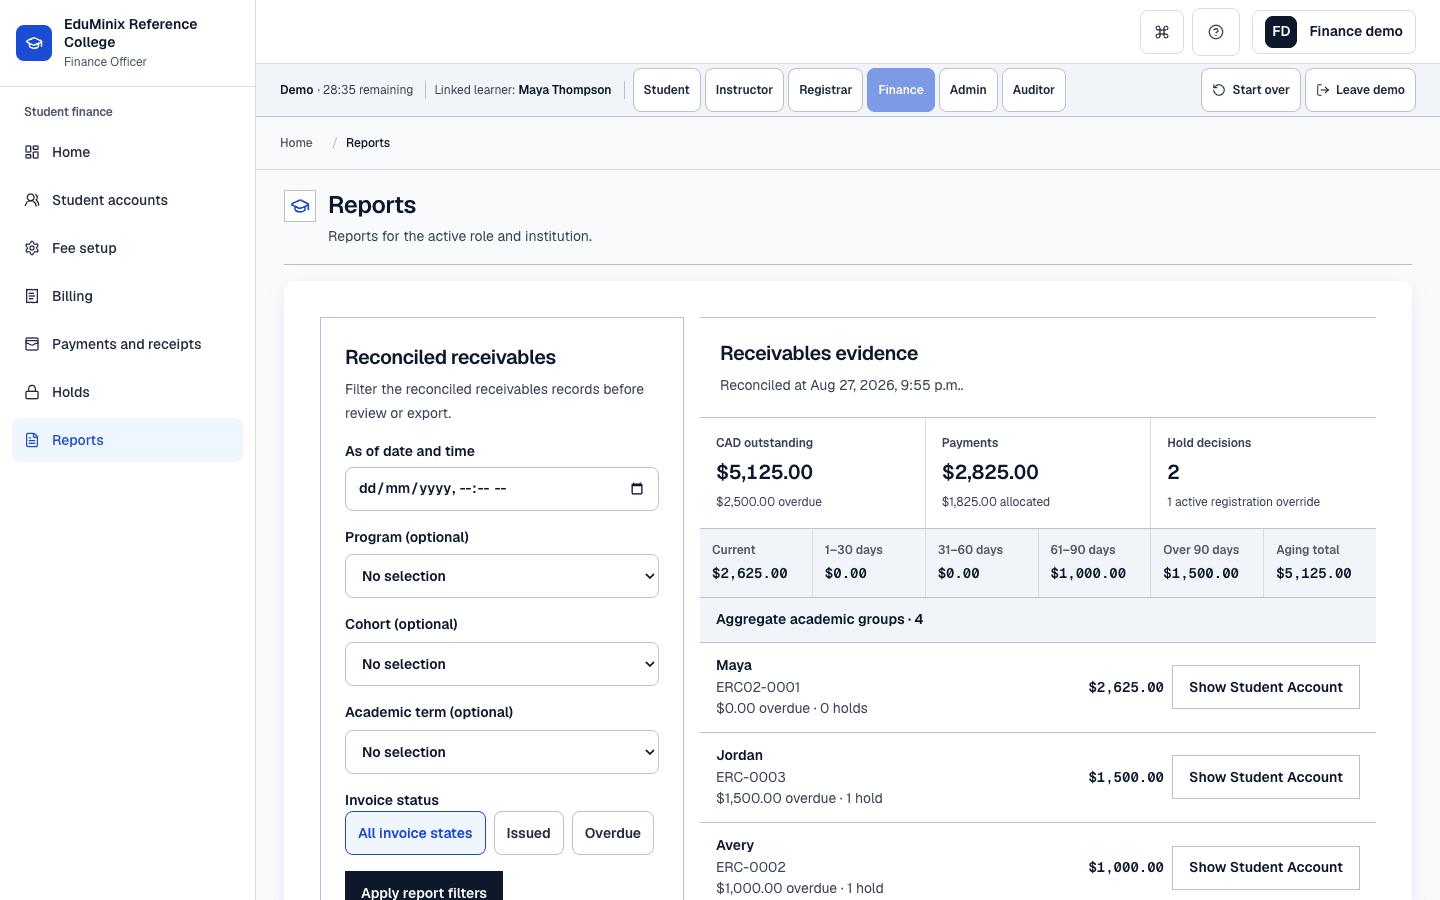Open Student accounts in sidebar
Screen dimensions: 1440x900
click(127, 200)
